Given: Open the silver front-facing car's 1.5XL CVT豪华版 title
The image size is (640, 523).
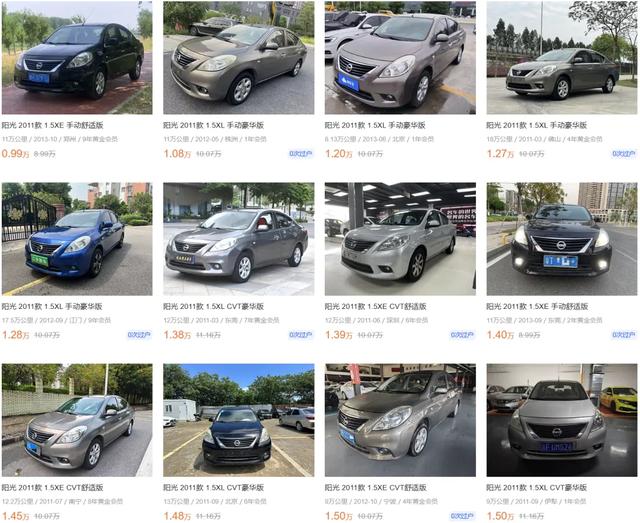Looking at the screenshot, I should click(x=537, y=488).
